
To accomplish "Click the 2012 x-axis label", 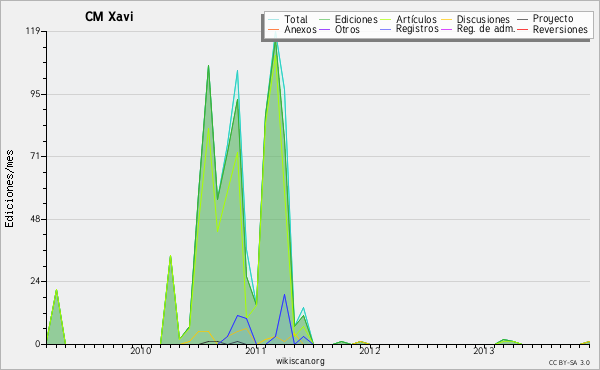I will (x=370, y=351).
